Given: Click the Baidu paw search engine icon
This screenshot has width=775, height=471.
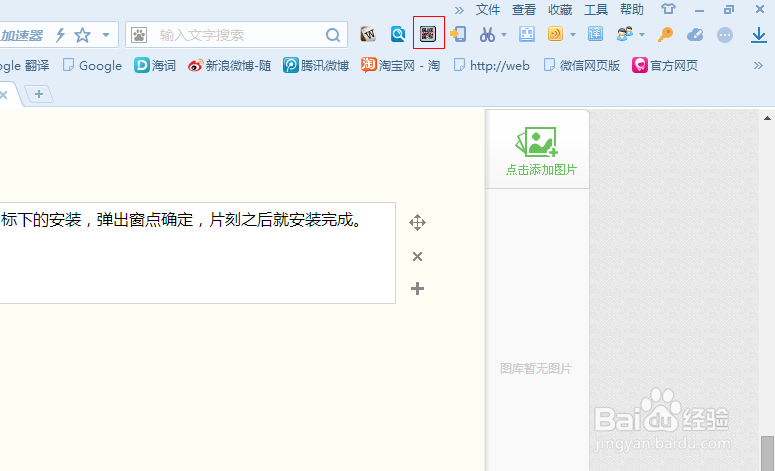Looking at the screenshot, I should pyautogui.click(x=138, y=35).
